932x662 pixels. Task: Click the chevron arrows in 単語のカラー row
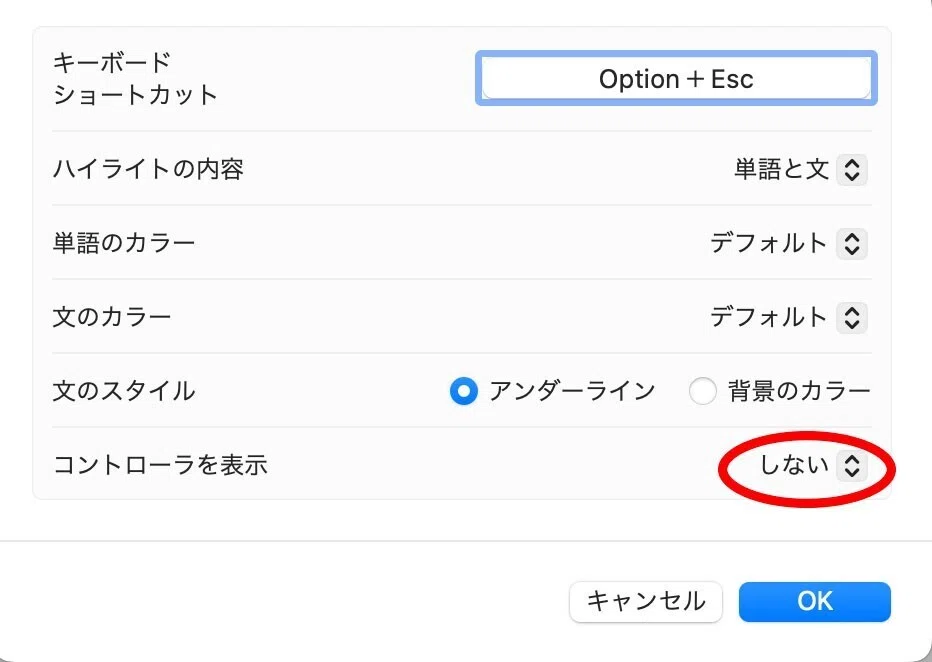852,244
